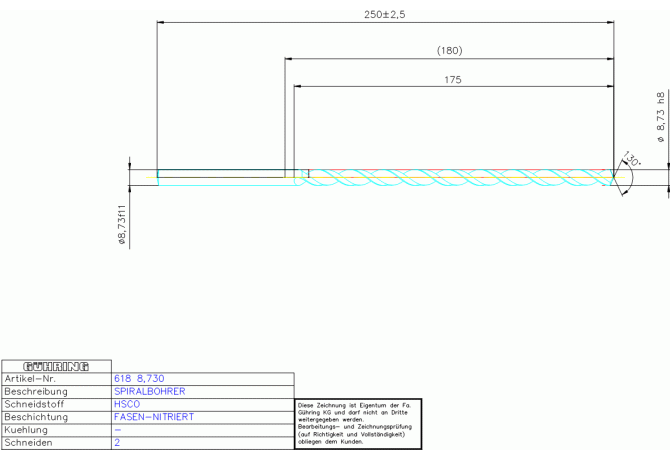Select the HSCO cutting material value

[x=127, y=404]
